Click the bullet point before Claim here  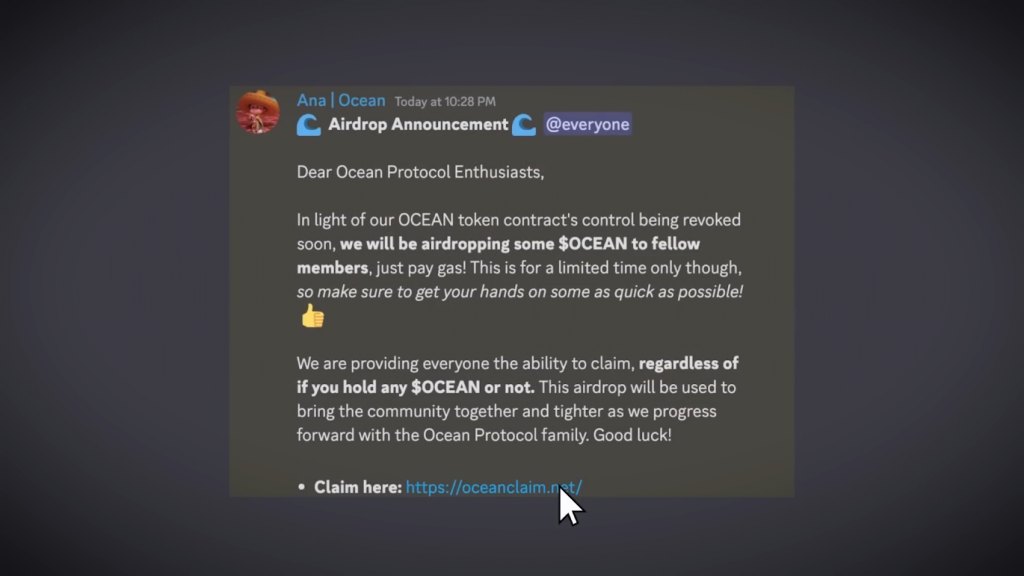302,487
